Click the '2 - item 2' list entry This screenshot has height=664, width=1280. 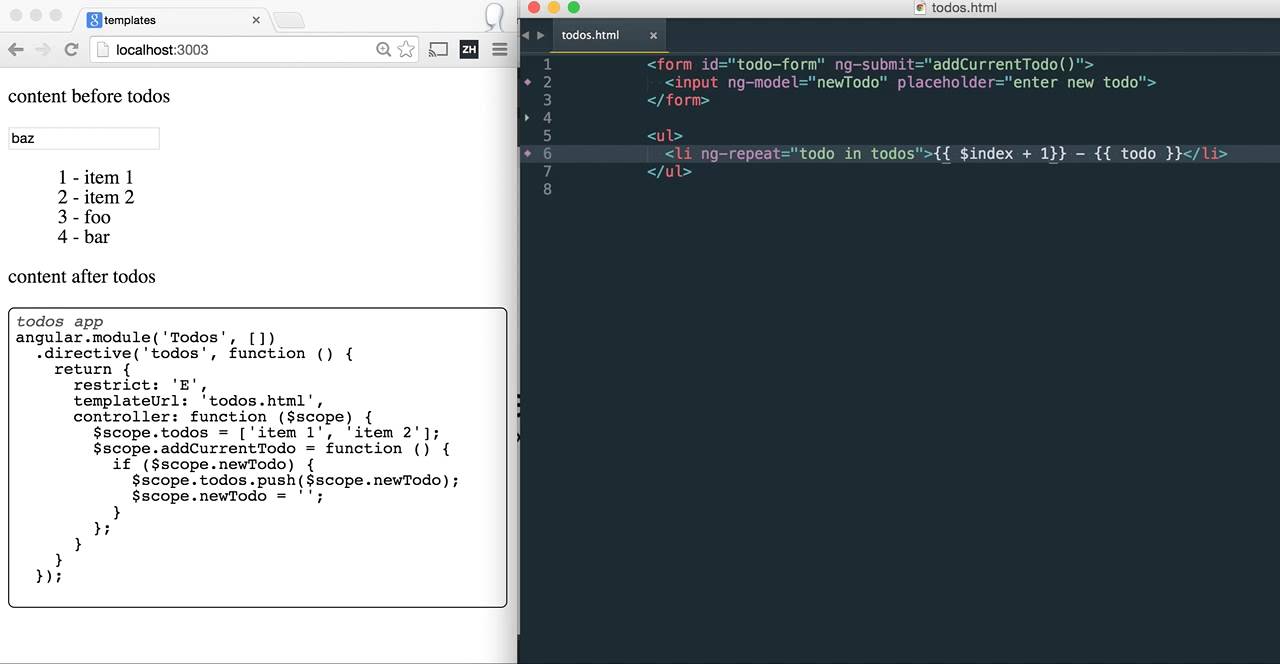pos(96,197)
